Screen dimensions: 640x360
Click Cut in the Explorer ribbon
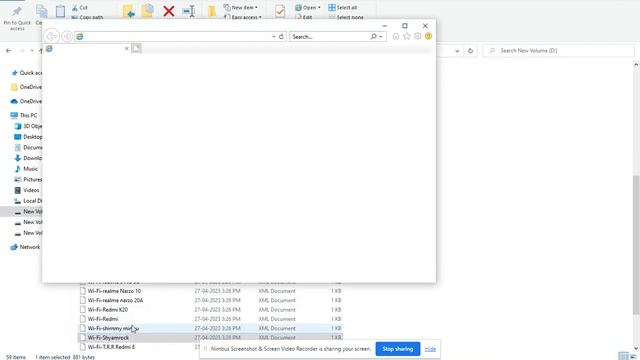[x=80, y=8]
